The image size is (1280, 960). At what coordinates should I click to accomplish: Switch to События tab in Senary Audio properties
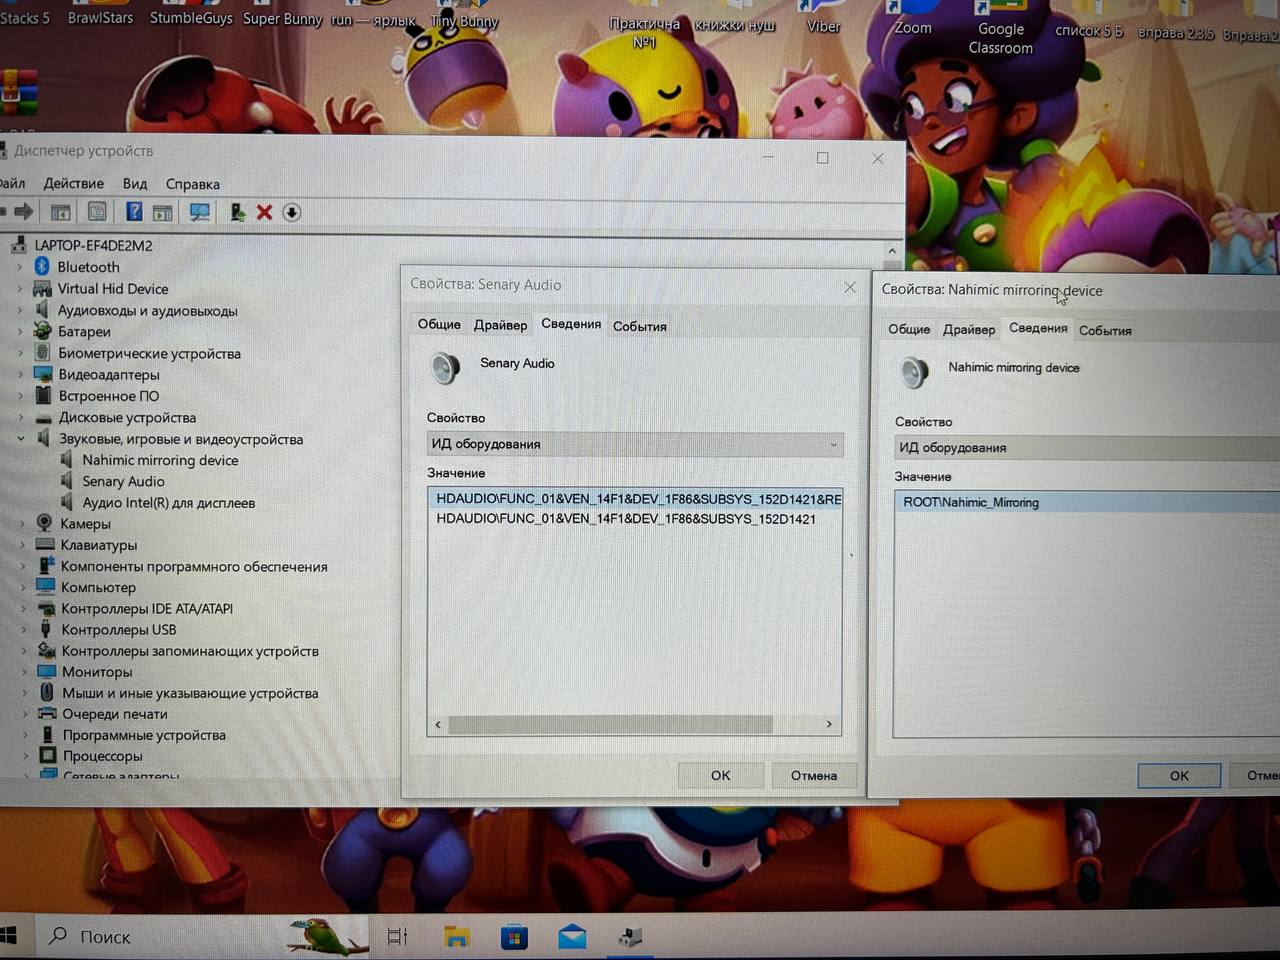point(640,326)
